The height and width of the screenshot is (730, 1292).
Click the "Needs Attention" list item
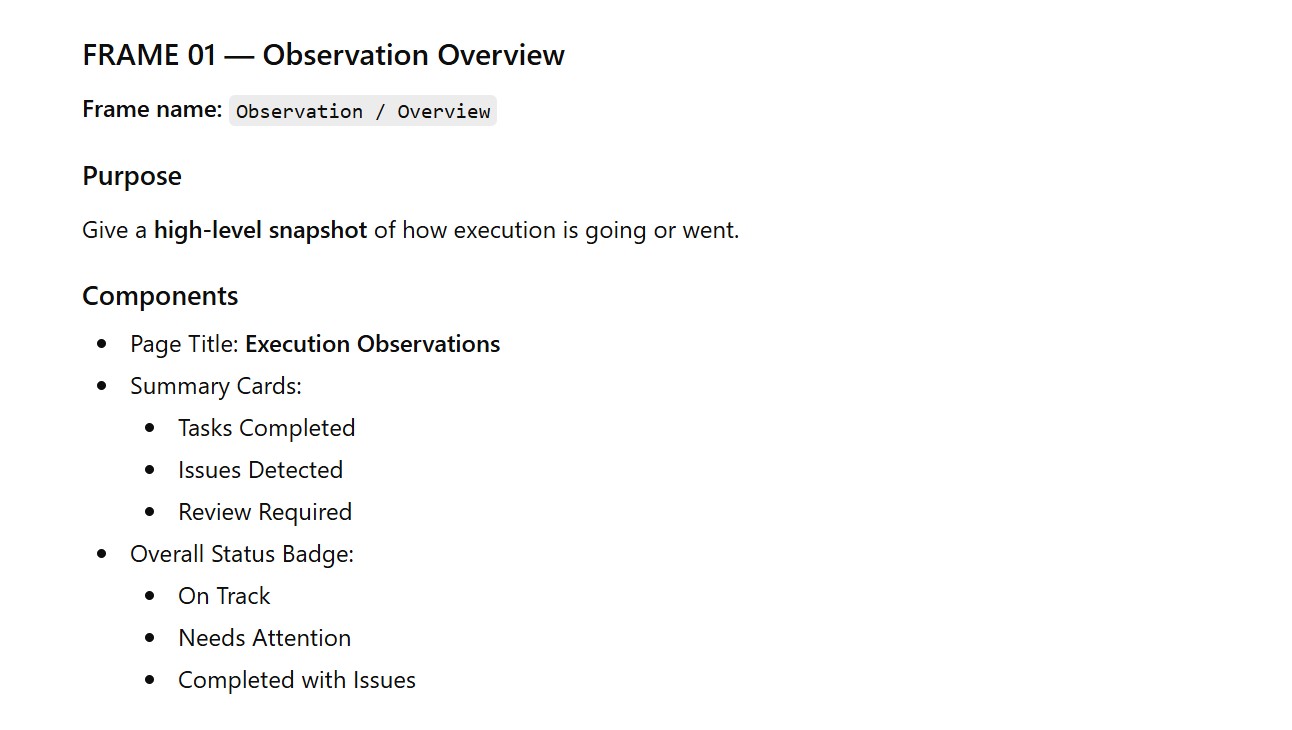(264, 638)
